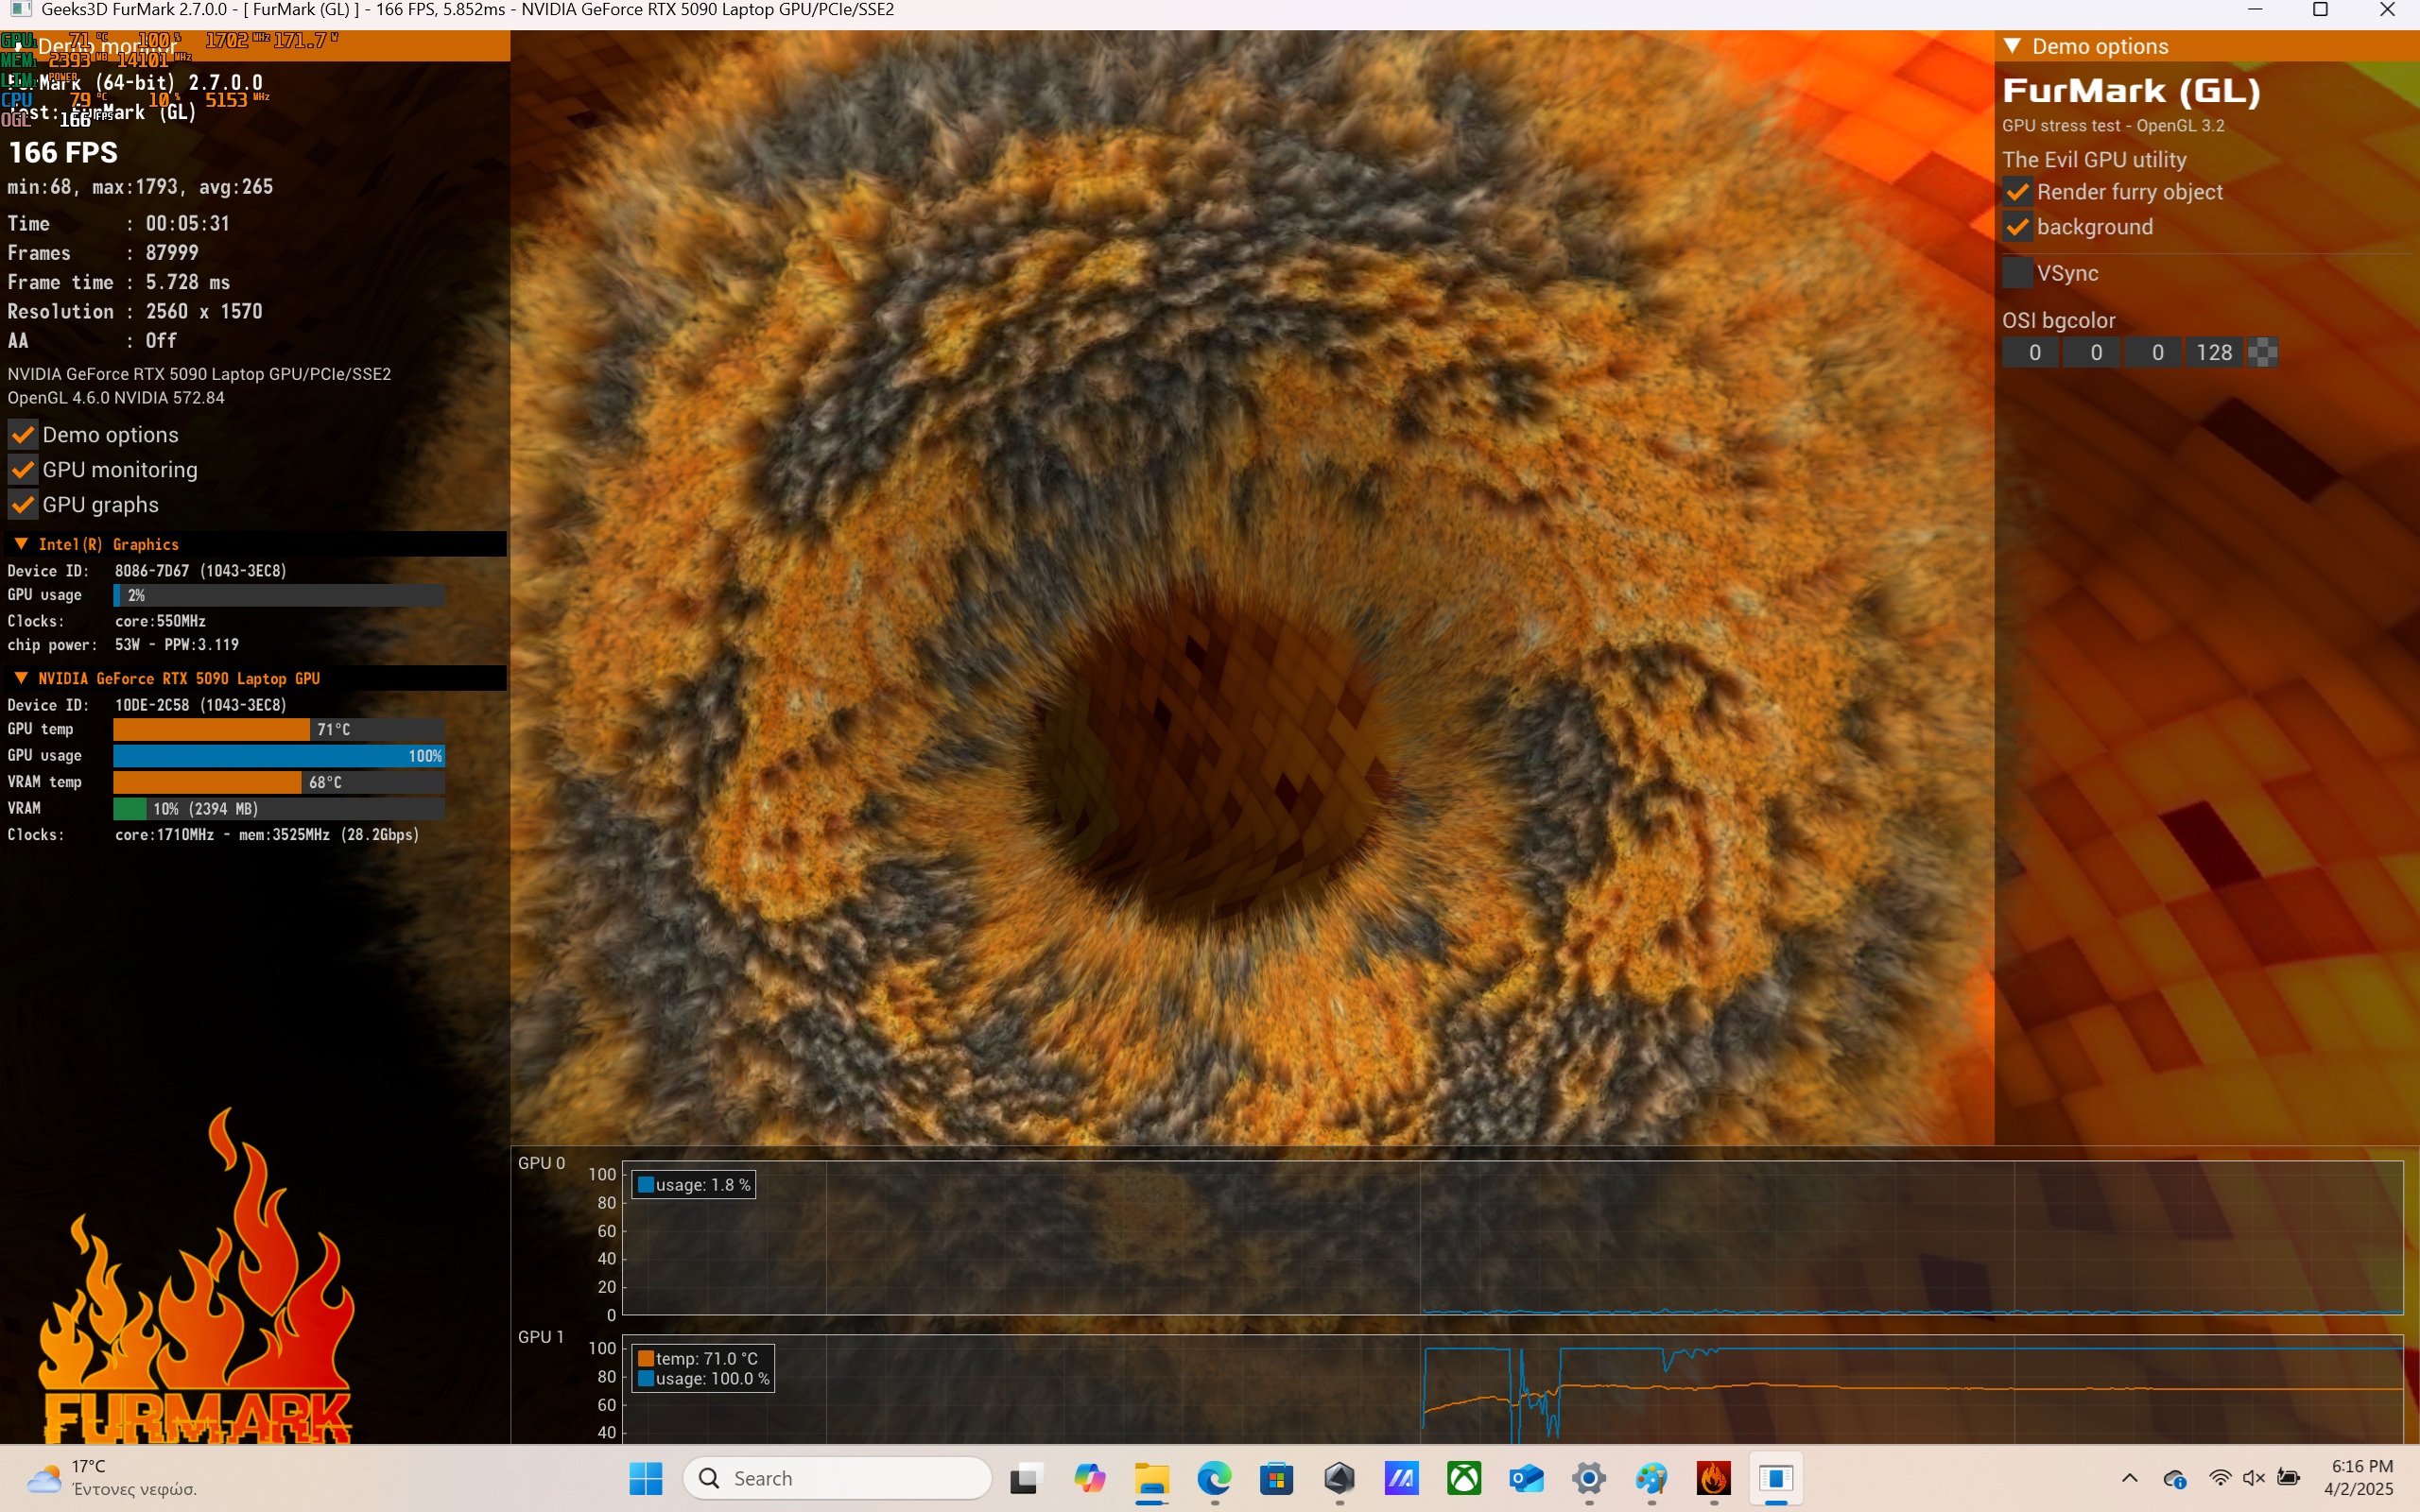Enable the VSync checkbox

click(x=2017, y=273)
